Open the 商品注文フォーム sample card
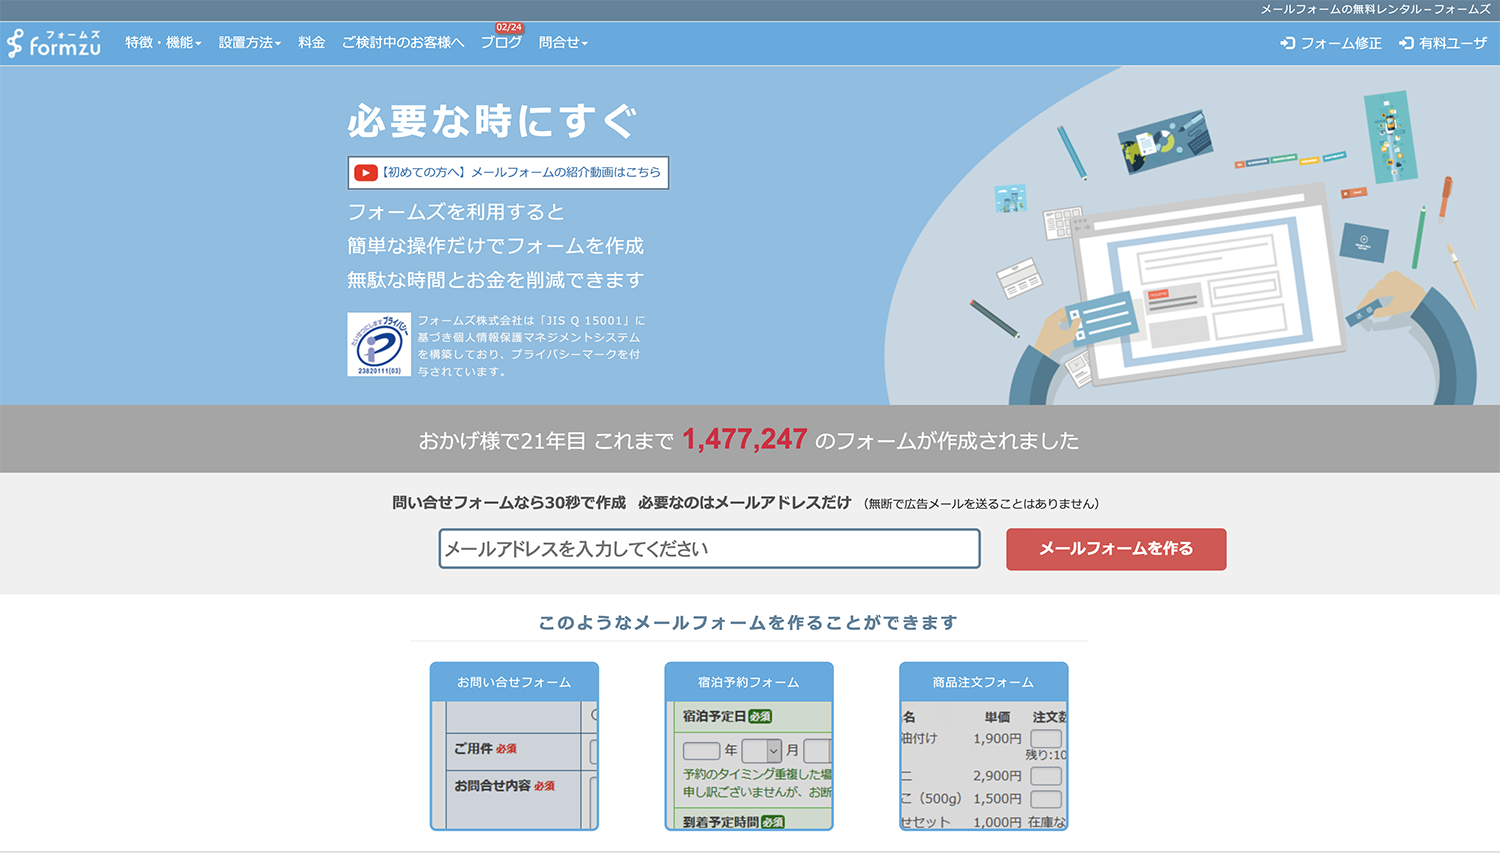 [984, 746]
